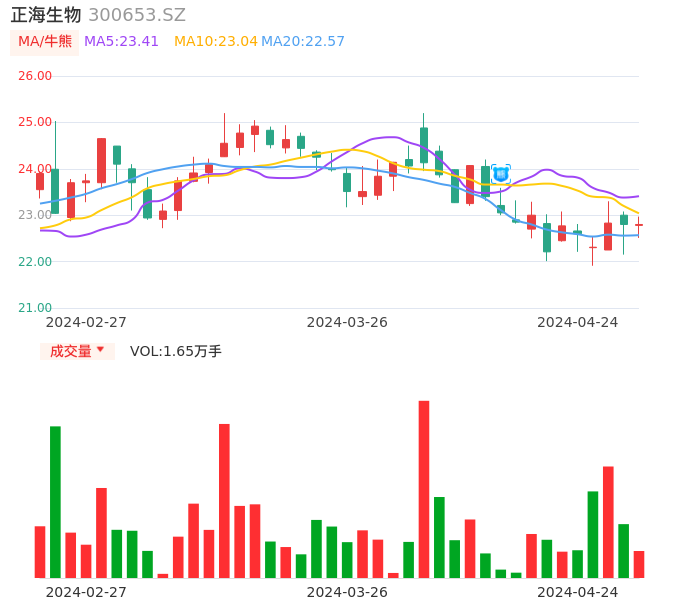The image size is (686, 606).
Task: Click the 2024-04-24 date under the price chart
Action: coord(578,322)
